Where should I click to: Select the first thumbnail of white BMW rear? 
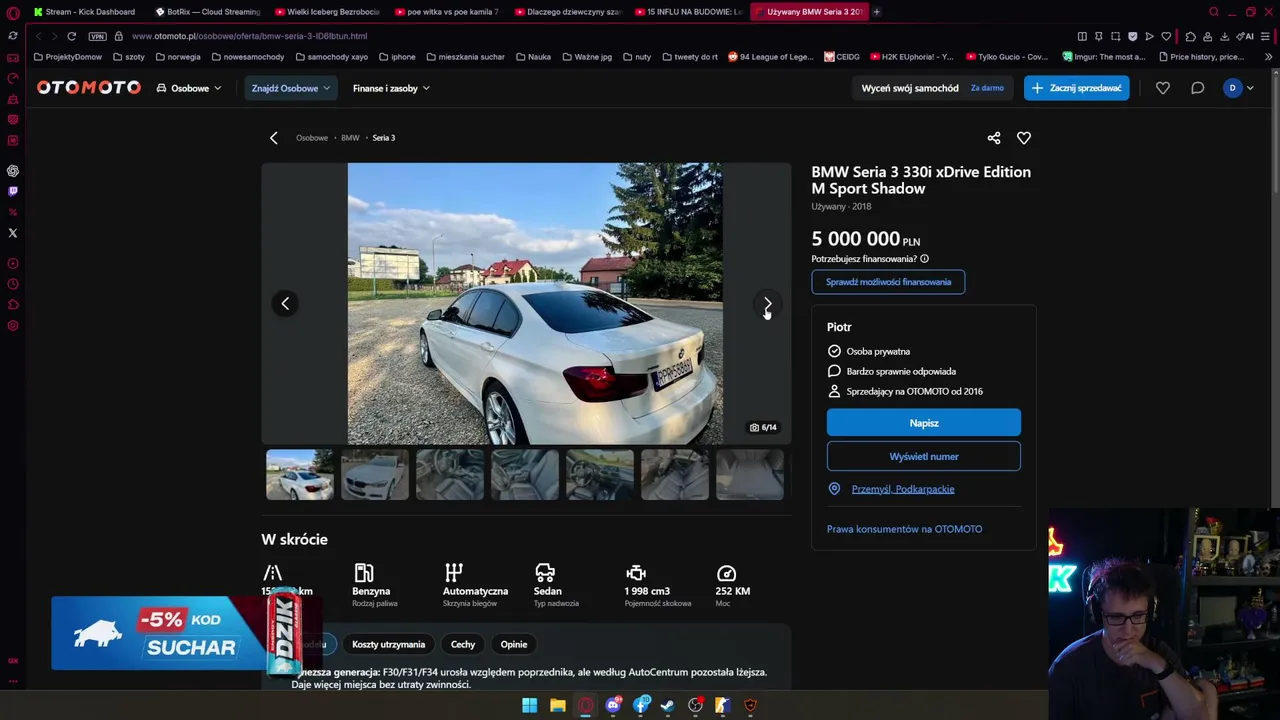click(300, 474)
